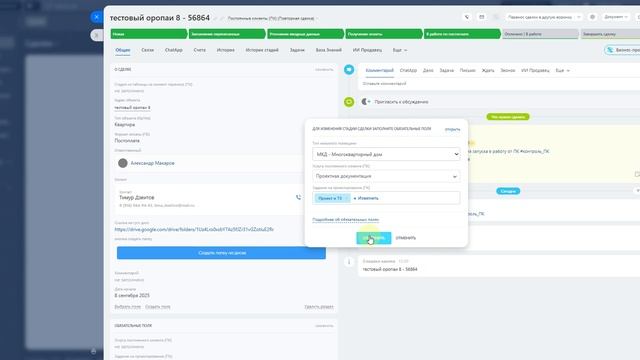Open the settings gear in the deal header
This screenshot has width=640, height=360.
[592, 17]
